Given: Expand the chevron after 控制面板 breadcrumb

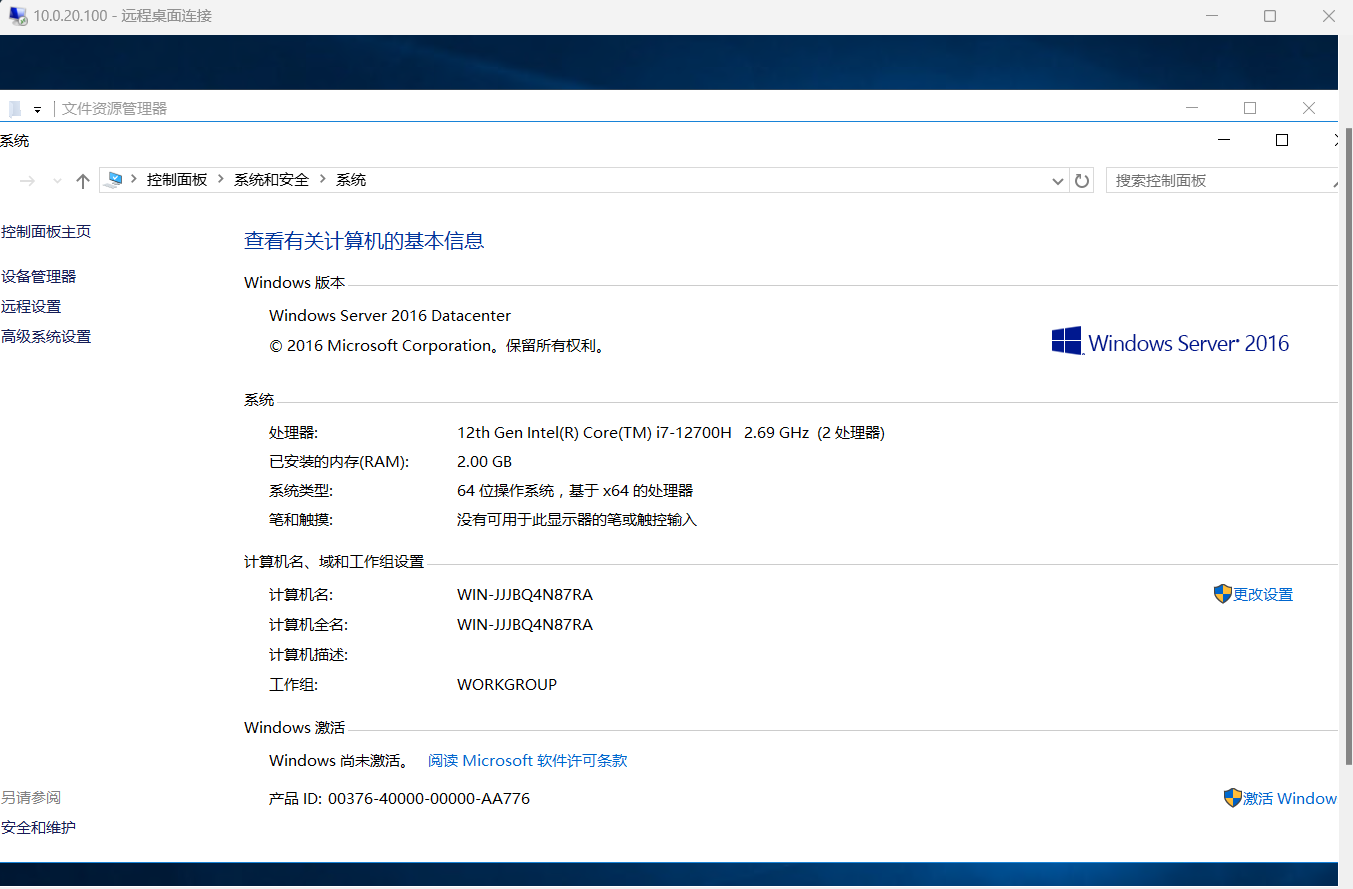Looking at the screenshot, I should [x=221, y=180].
